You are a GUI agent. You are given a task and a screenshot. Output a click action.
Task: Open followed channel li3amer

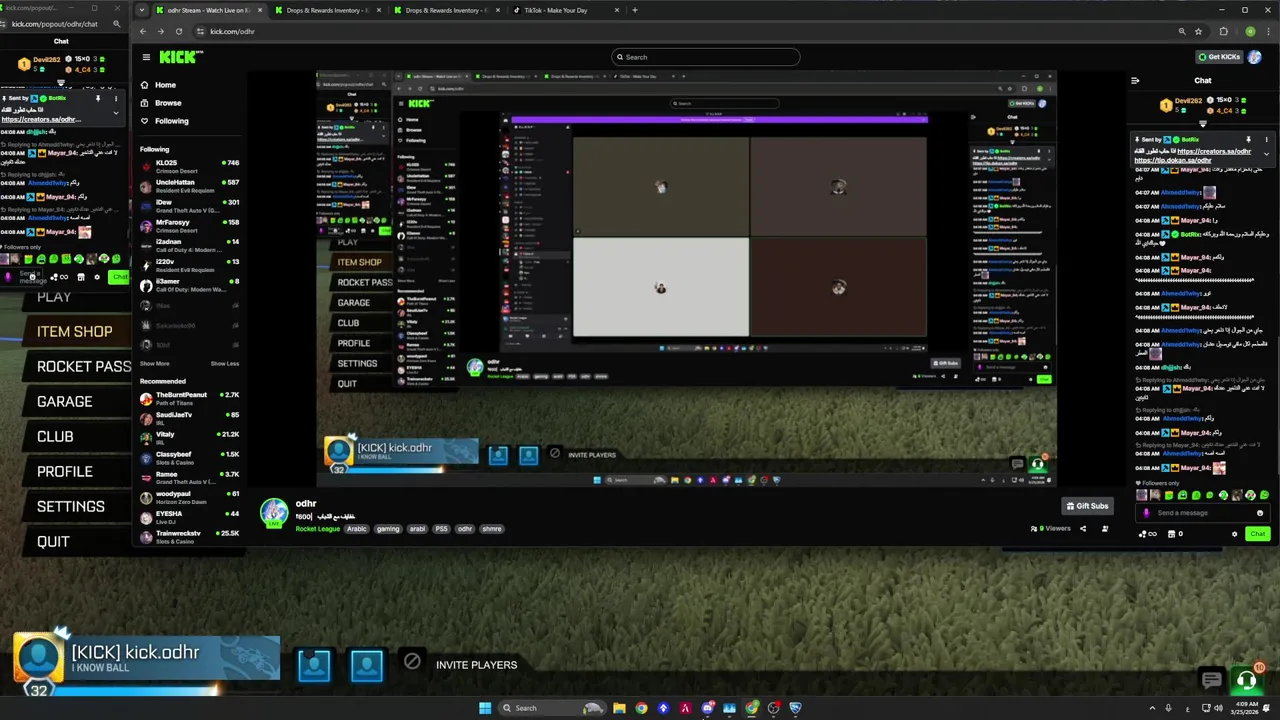coord(189,285)
